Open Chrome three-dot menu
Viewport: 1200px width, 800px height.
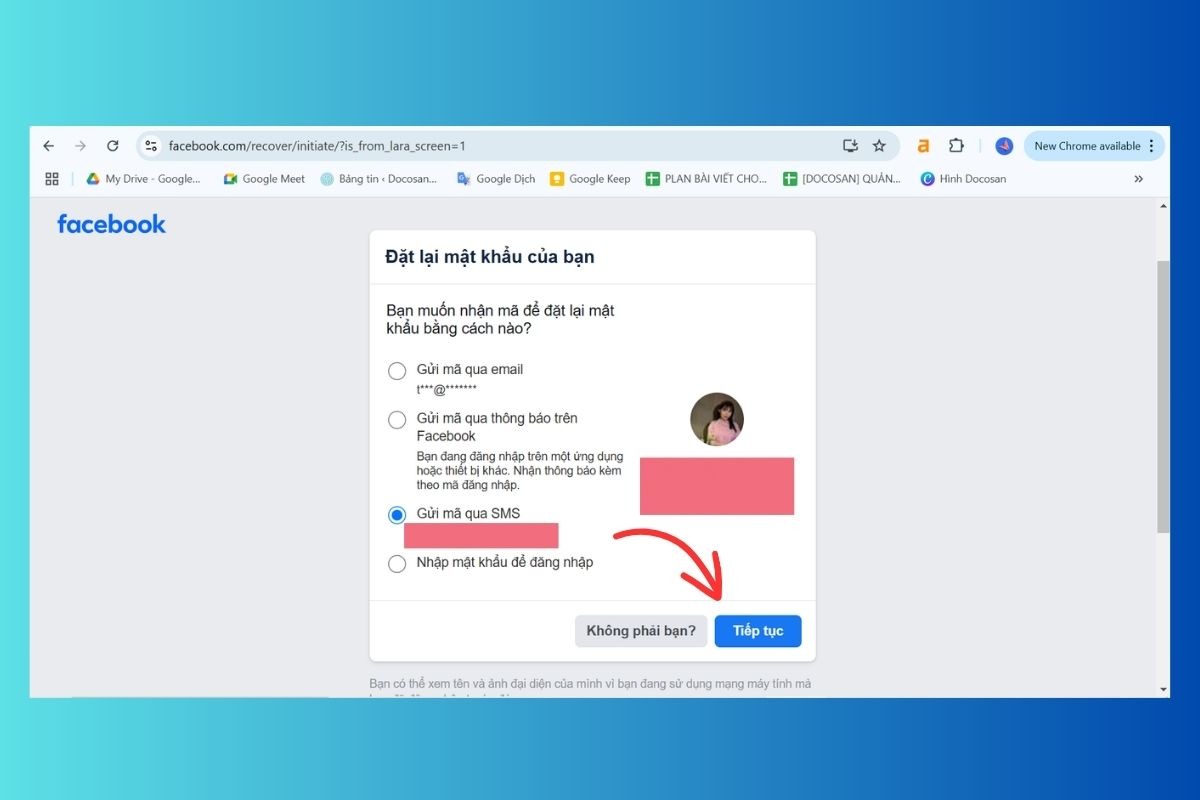tap(1152, 146)
